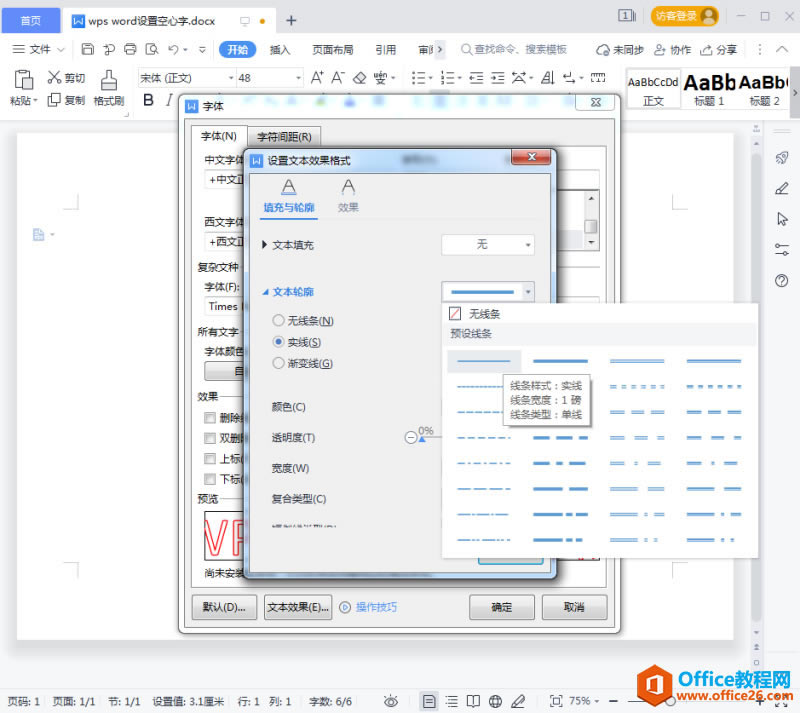Open the 文本轮廓 line style dropdown

pyautogui.click(x=488, y=291)
